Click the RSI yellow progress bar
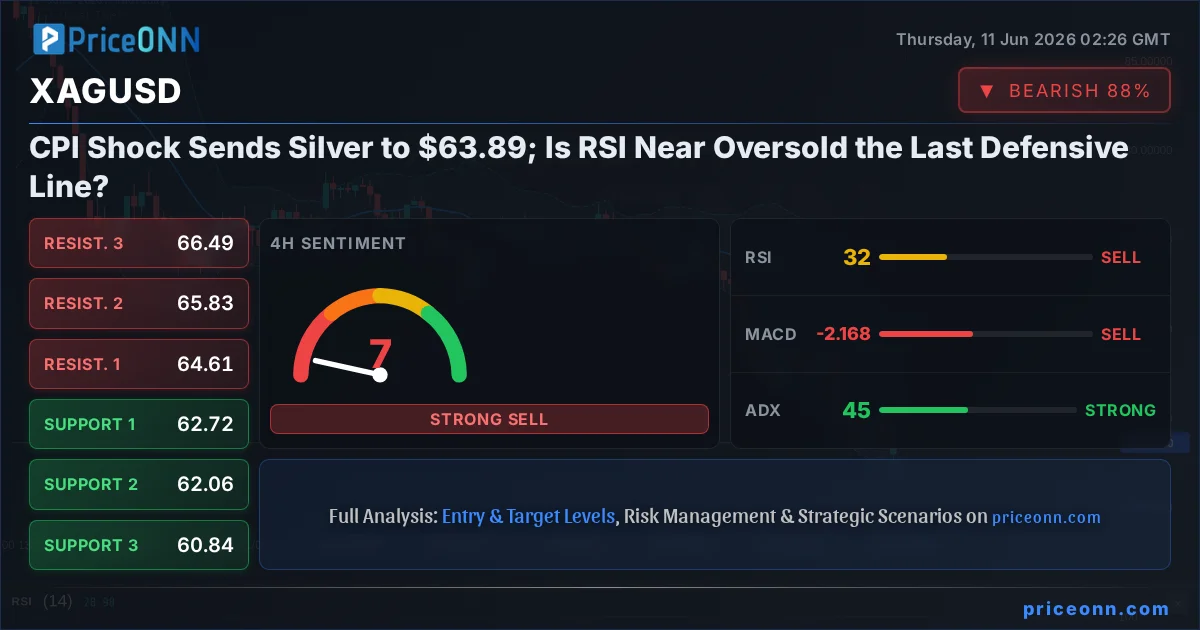 912,257
